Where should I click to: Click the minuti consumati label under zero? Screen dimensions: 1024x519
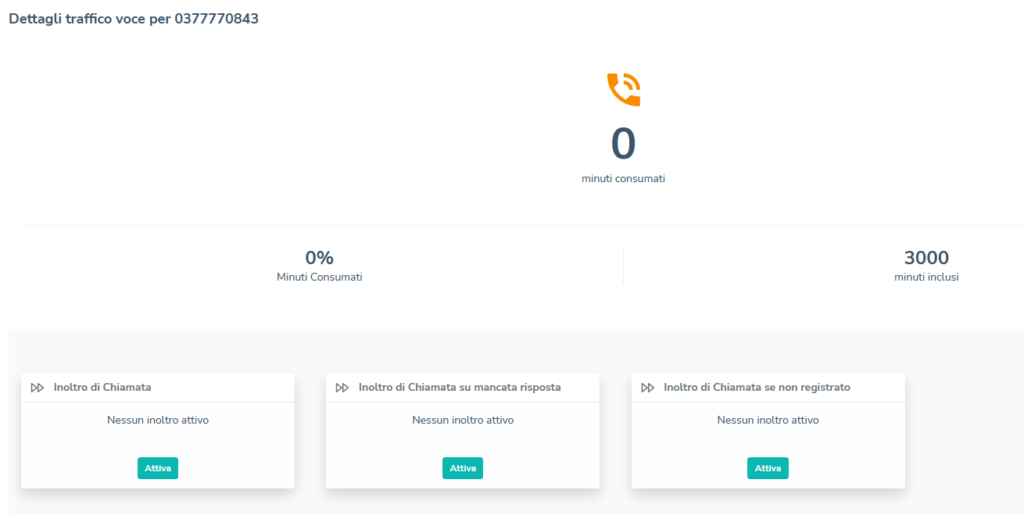(x=623, y=179)
